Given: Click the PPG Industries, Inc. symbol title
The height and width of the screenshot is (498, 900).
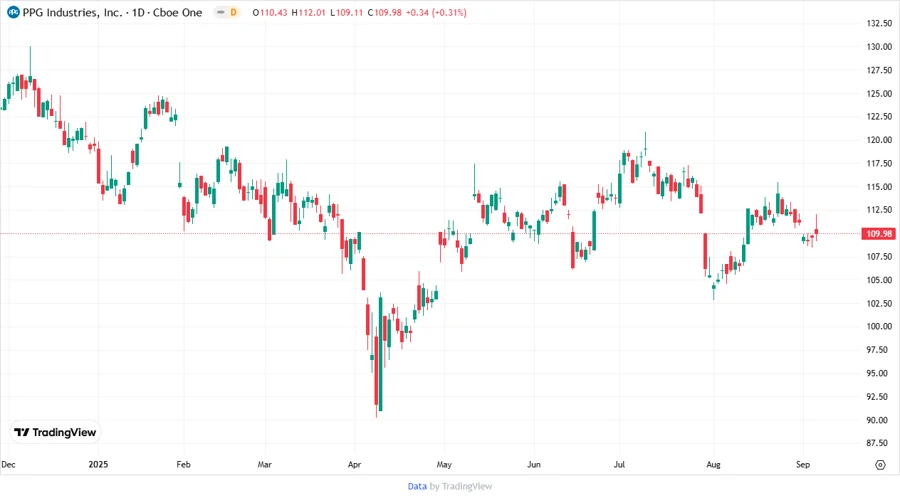Looking at the screenshot, I should (72, 12).
